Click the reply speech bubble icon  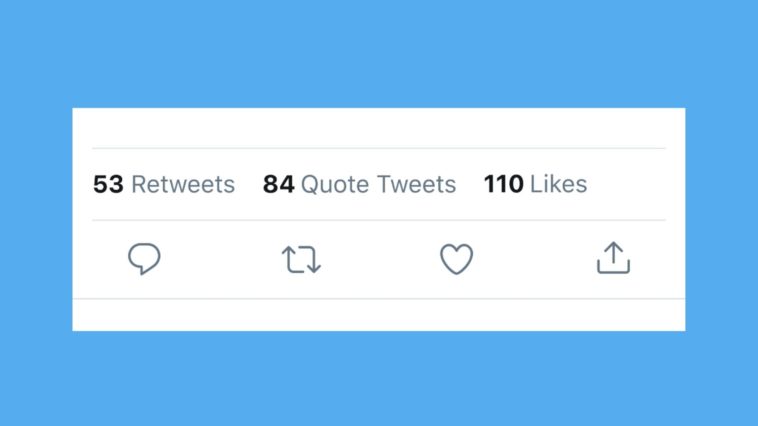pyautogui.click(x=145, y=260)
